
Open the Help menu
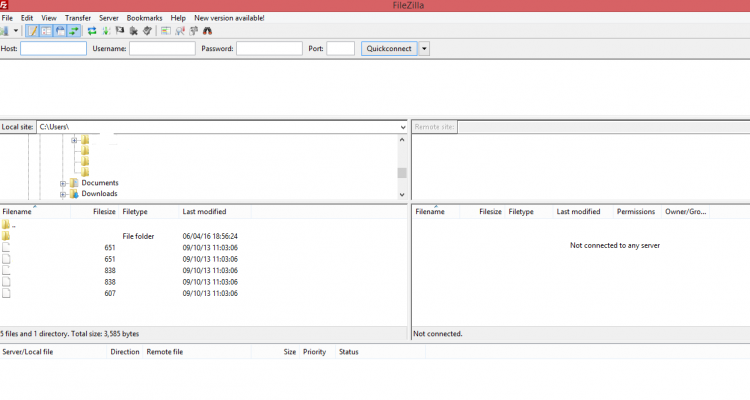pyautogui.click(x=178, y=18)
